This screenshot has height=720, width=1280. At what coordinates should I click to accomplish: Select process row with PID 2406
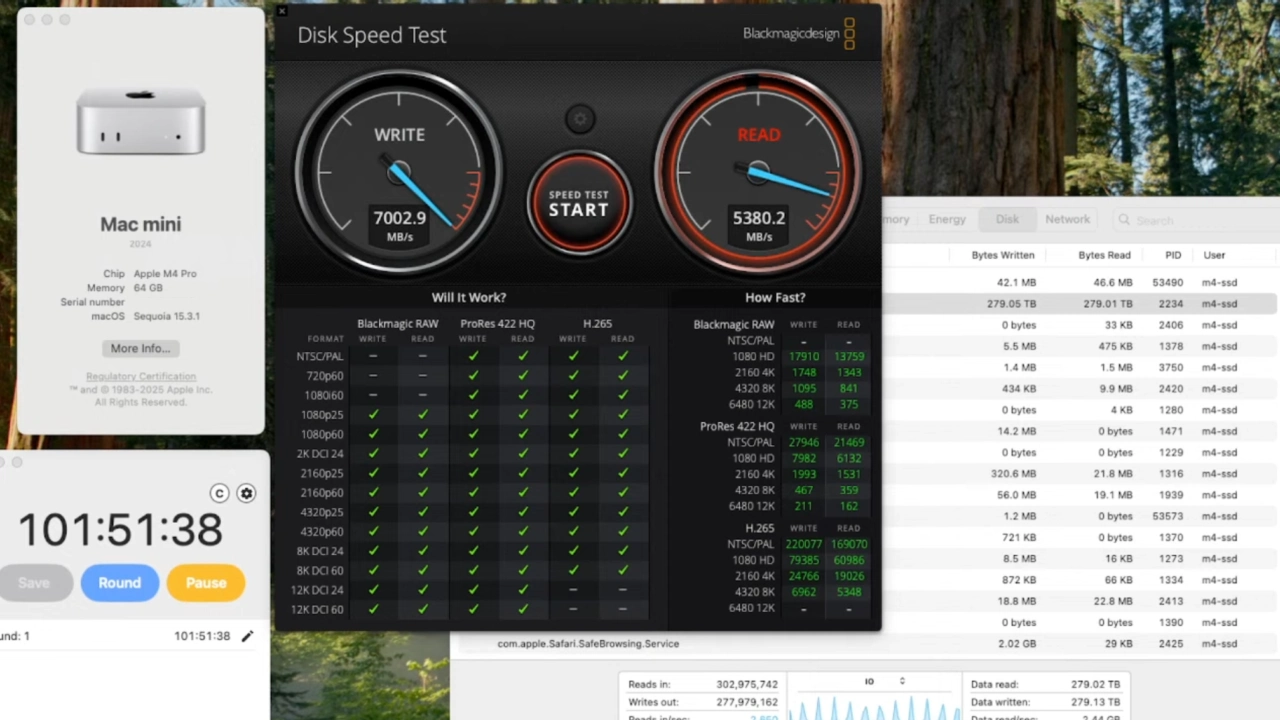click(1078, 325)
